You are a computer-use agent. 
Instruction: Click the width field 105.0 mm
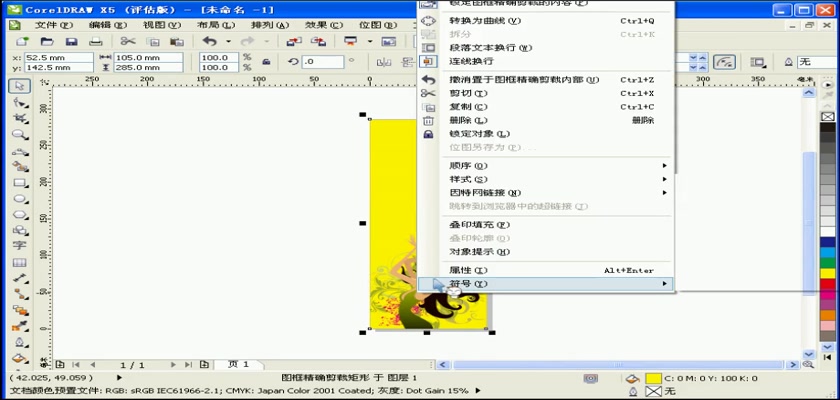point(148,57)
